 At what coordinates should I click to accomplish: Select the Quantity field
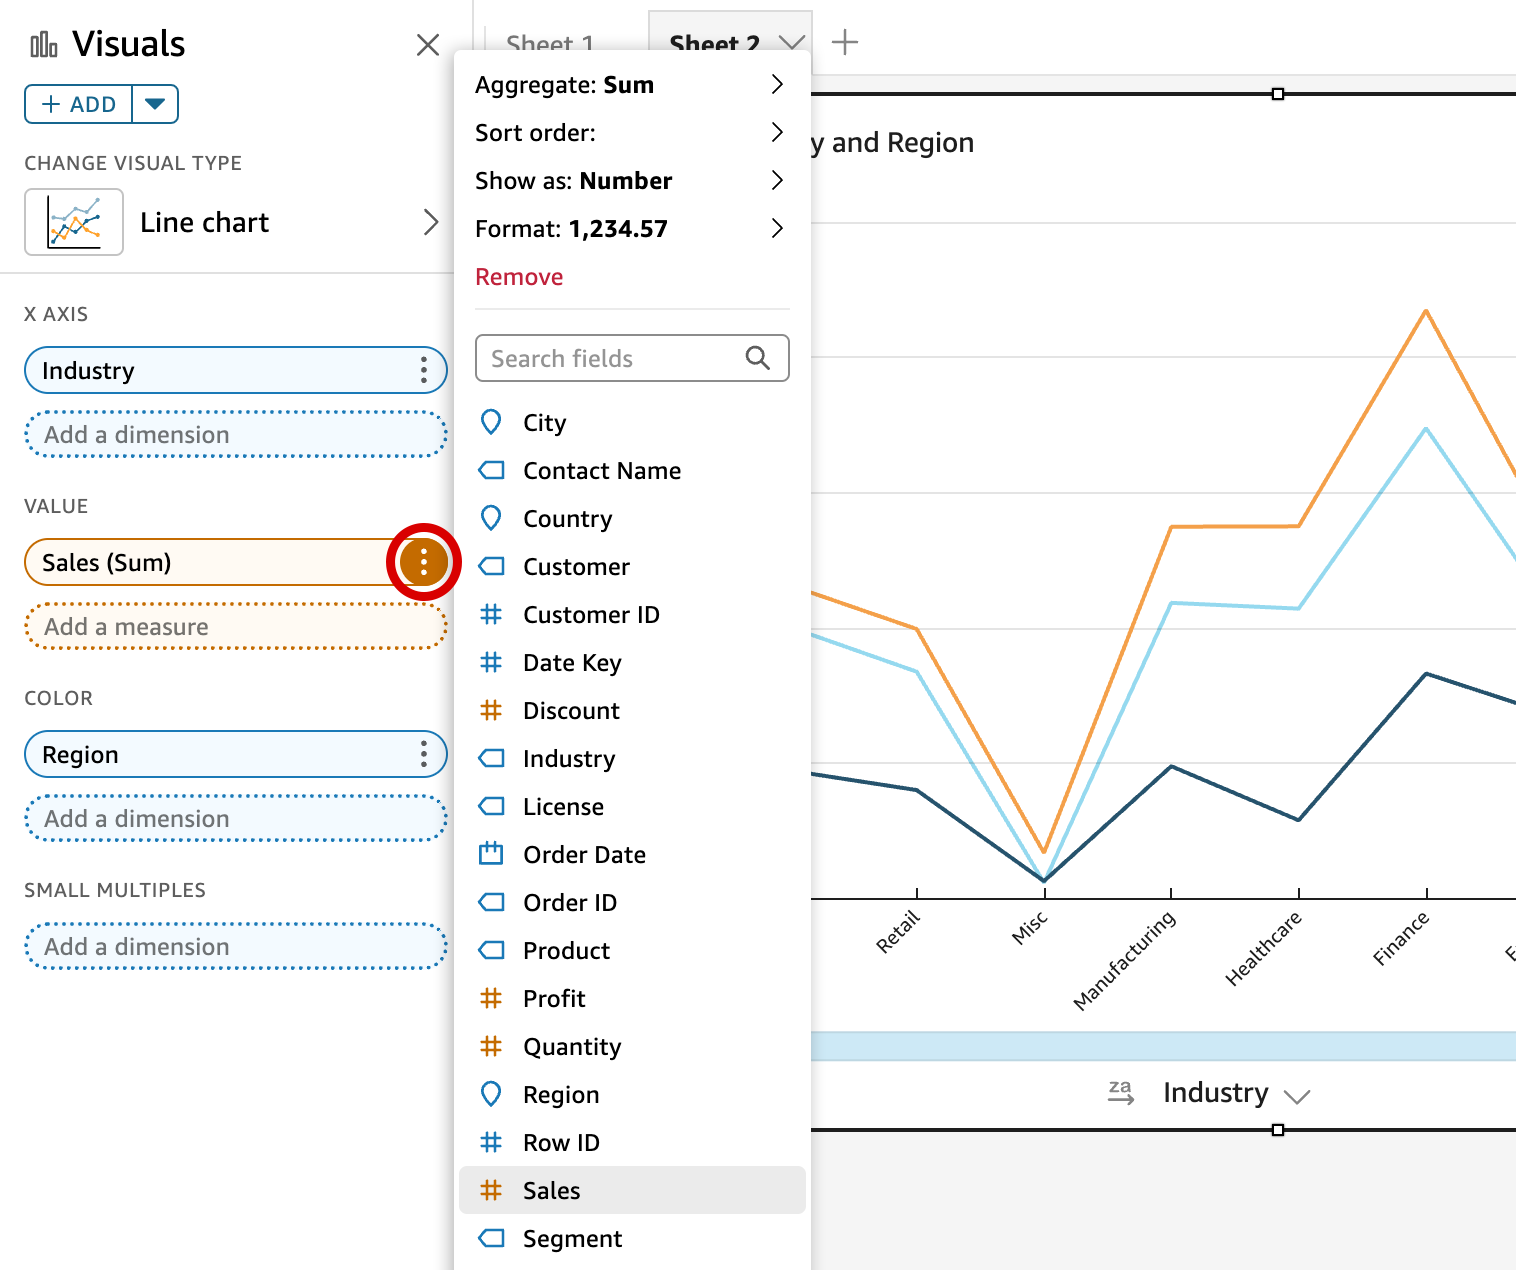pos(632,1046)
